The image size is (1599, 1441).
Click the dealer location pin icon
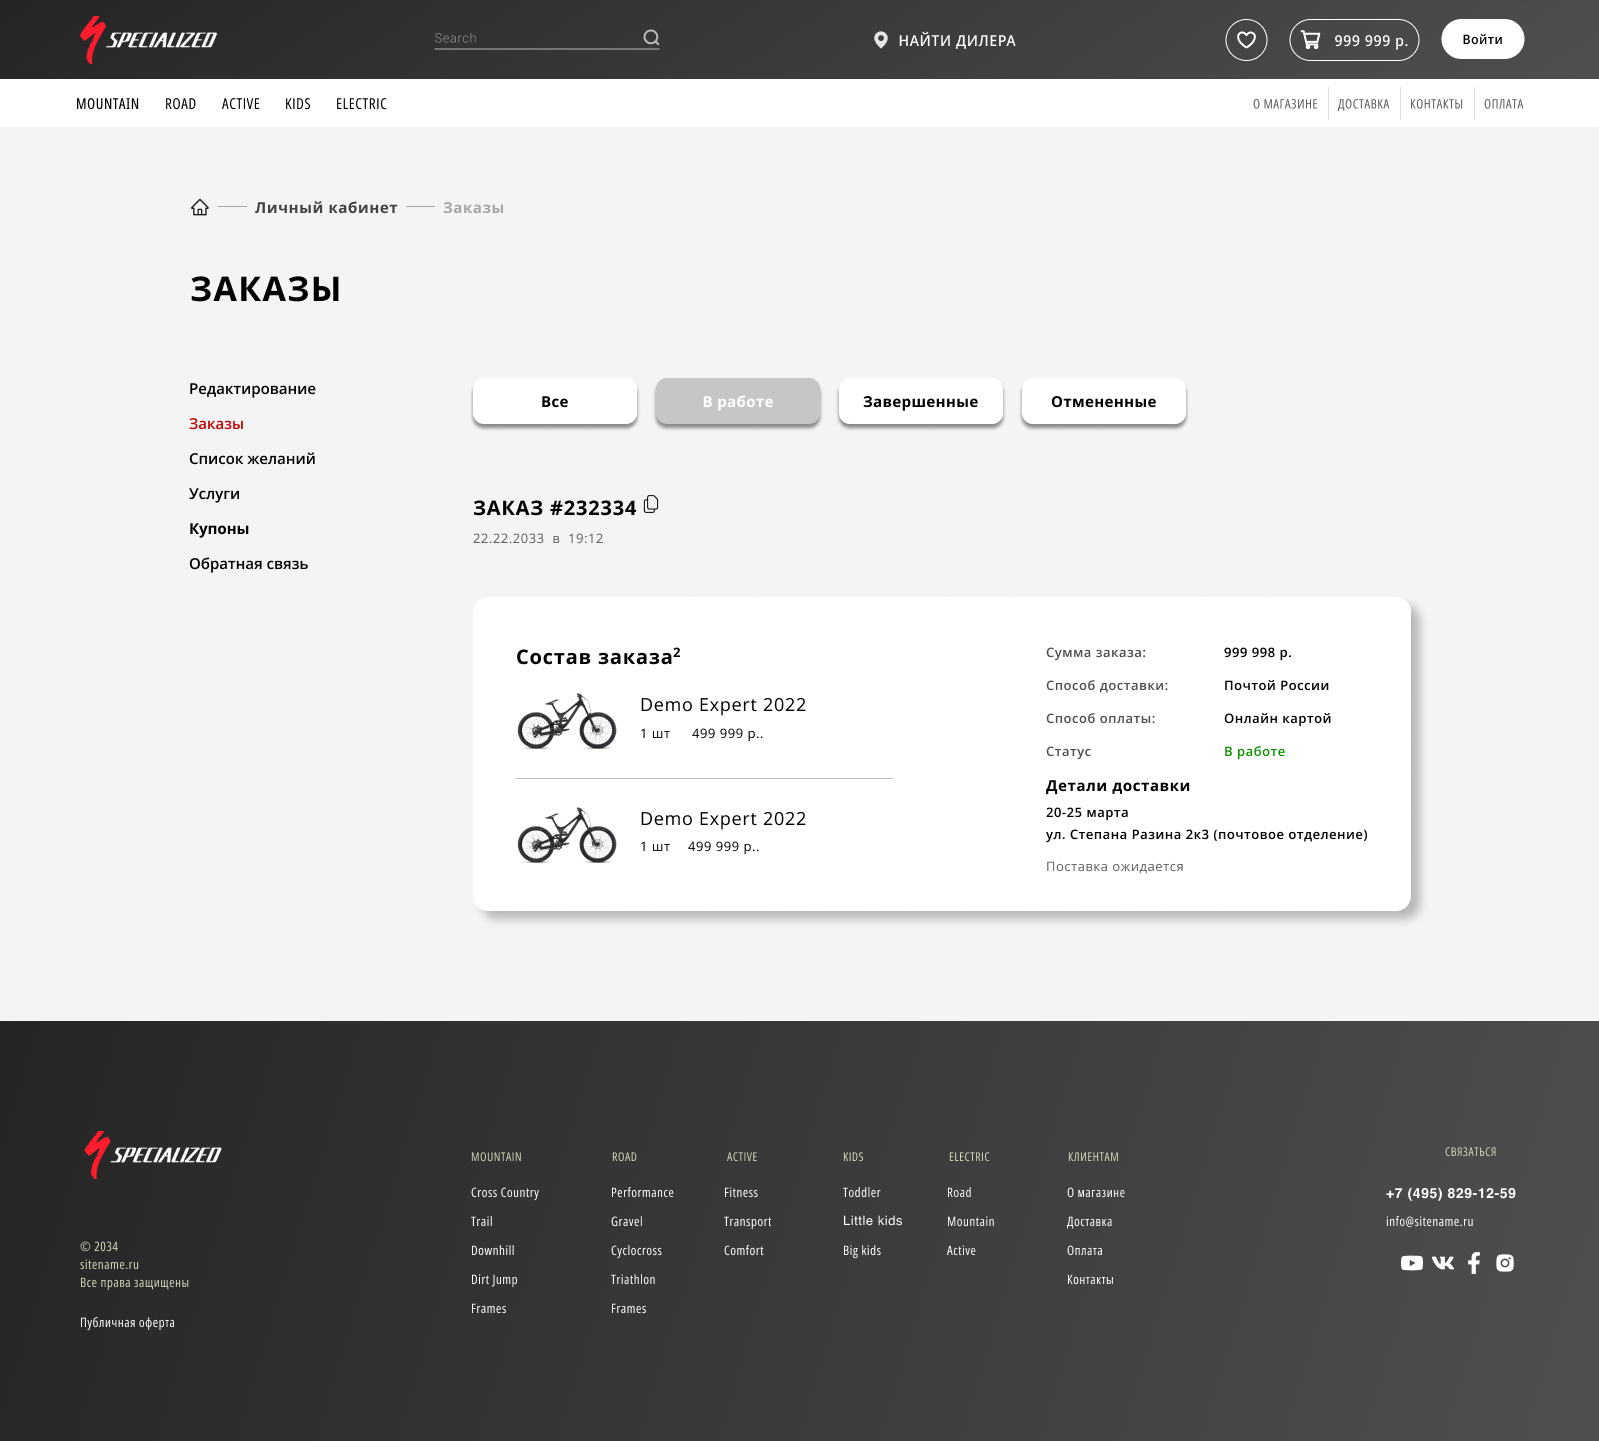click(x=881, y=40)
